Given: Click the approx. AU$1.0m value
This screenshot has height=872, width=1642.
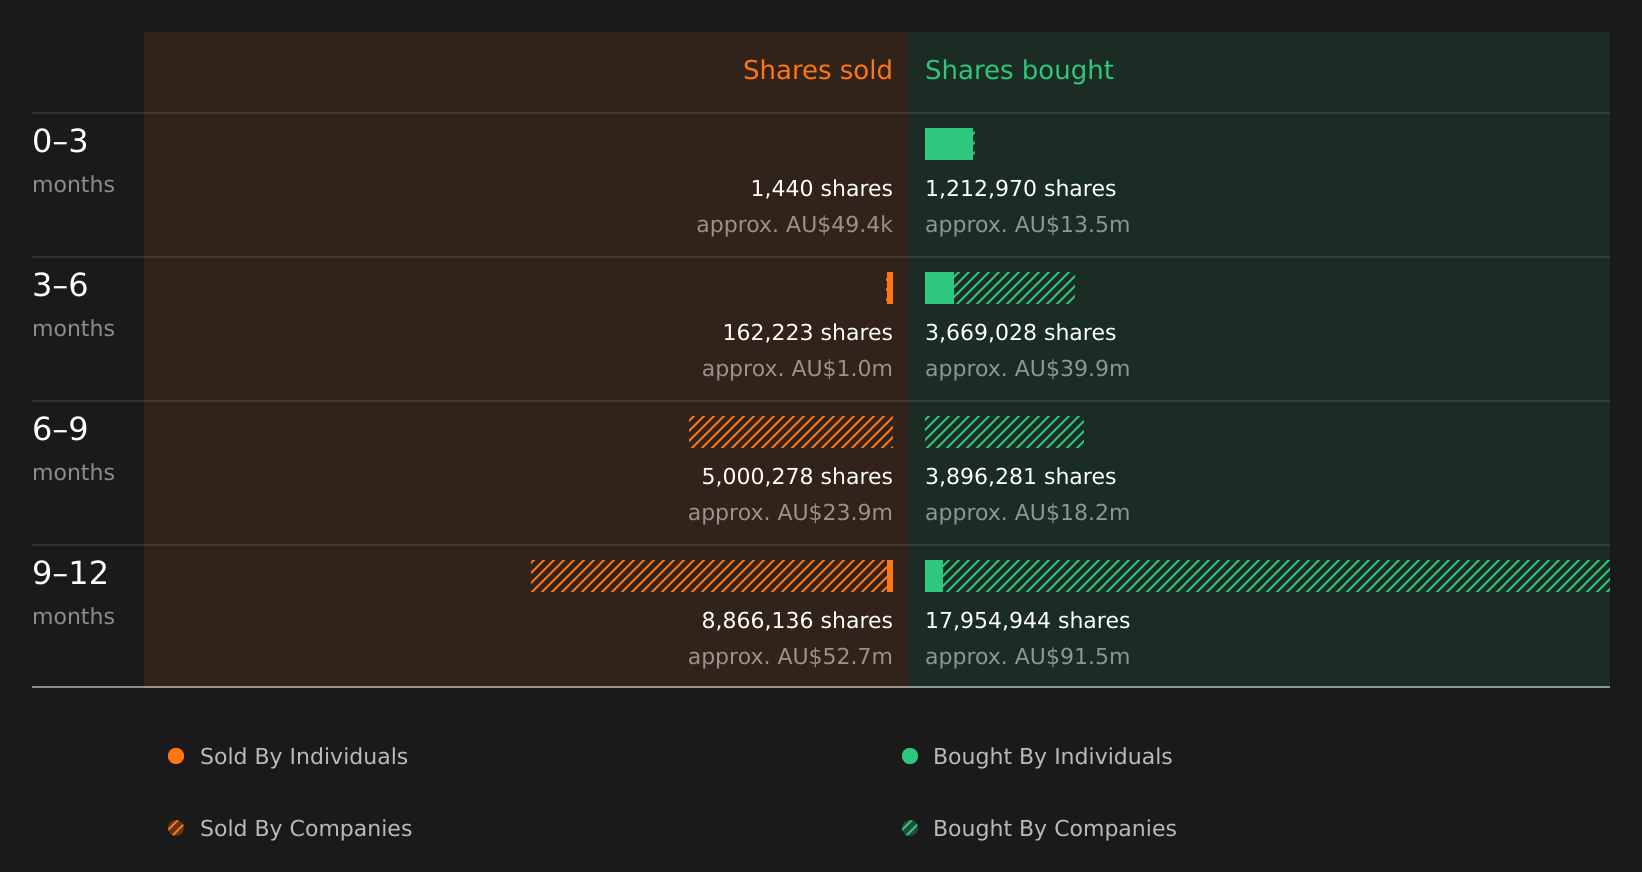Looking at the screenshot, I should point(797,369).
